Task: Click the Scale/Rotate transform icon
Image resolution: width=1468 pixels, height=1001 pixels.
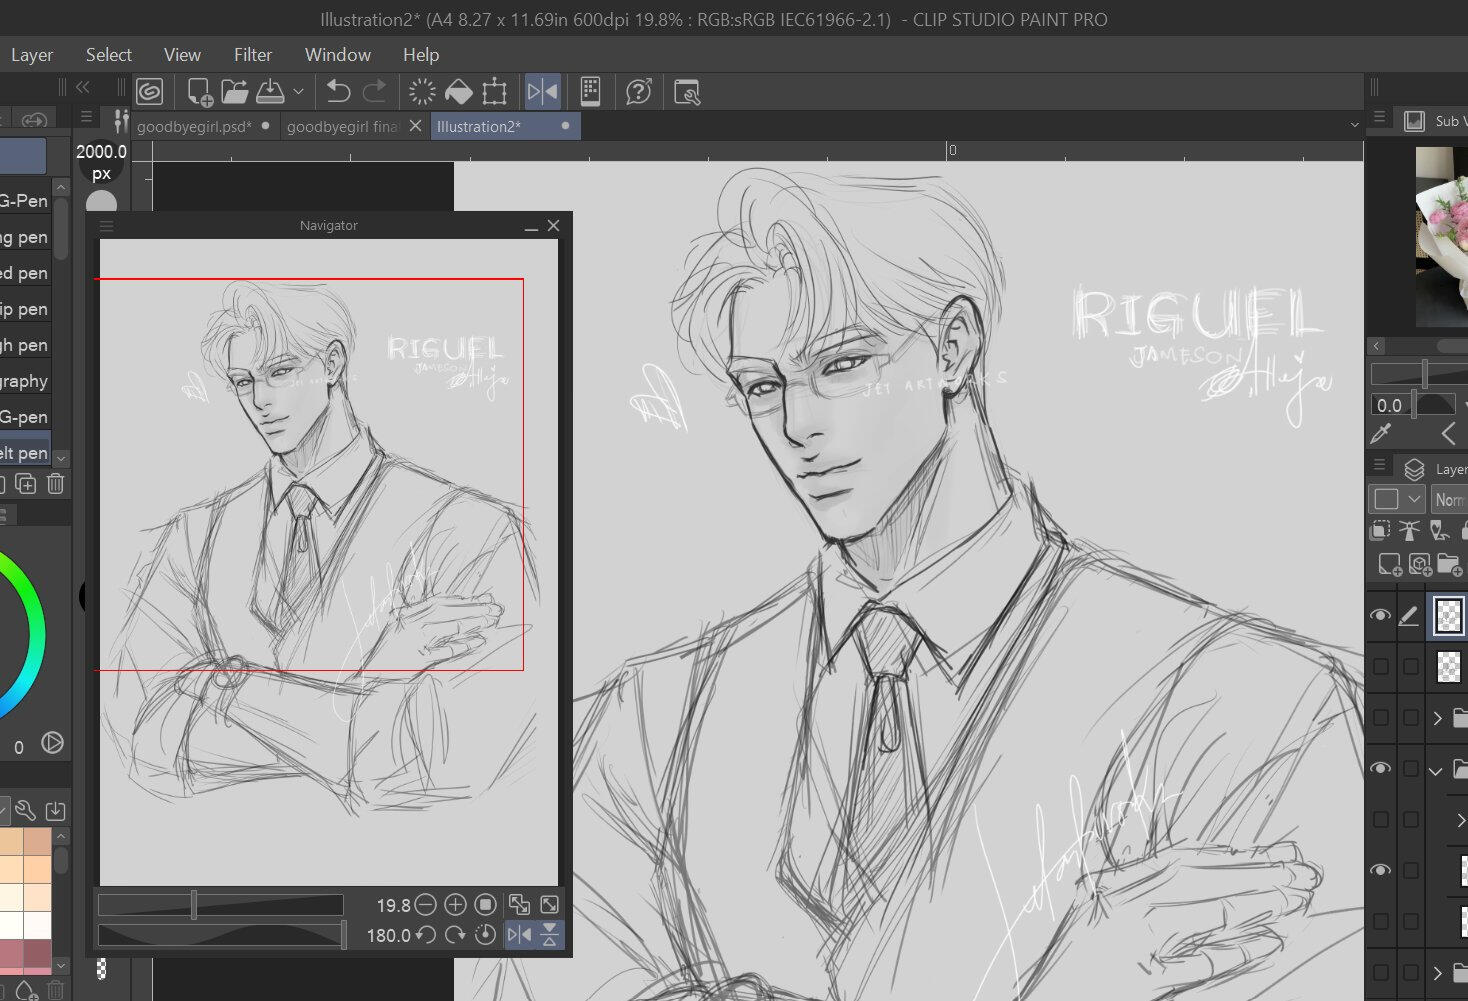Action: tap(494, 92)
